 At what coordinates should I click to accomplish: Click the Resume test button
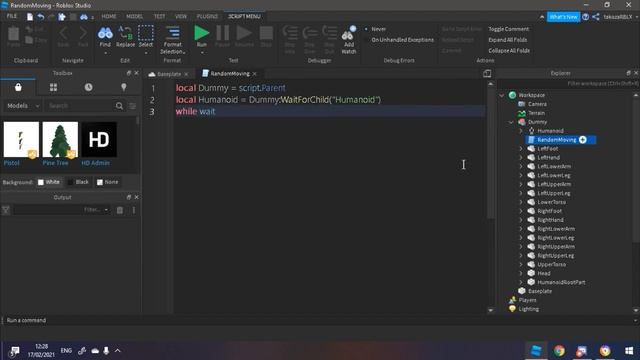coord(244,36)
